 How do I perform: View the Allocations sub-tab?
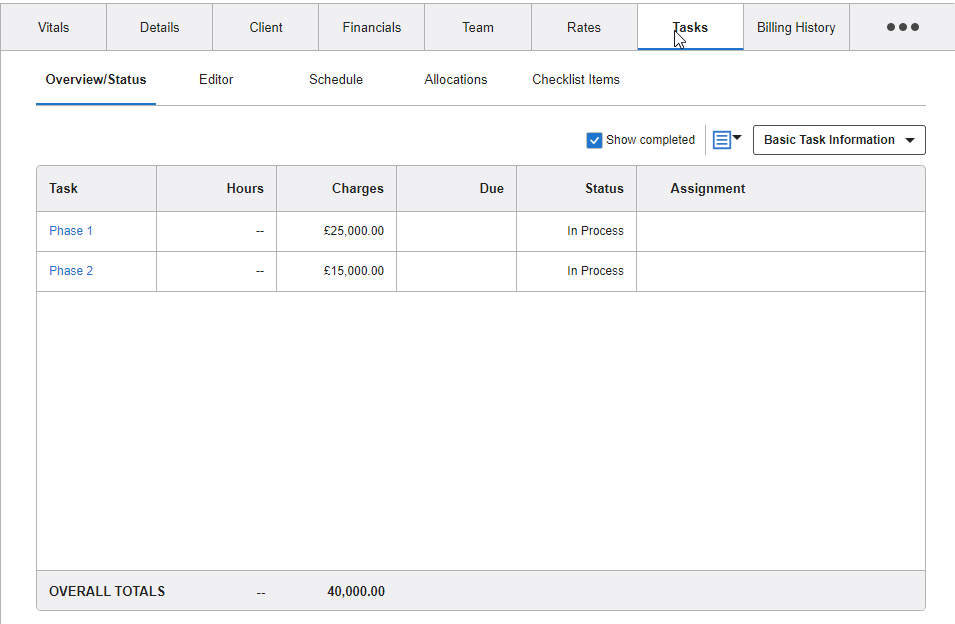pyautogui.click(x=456, y=80)
